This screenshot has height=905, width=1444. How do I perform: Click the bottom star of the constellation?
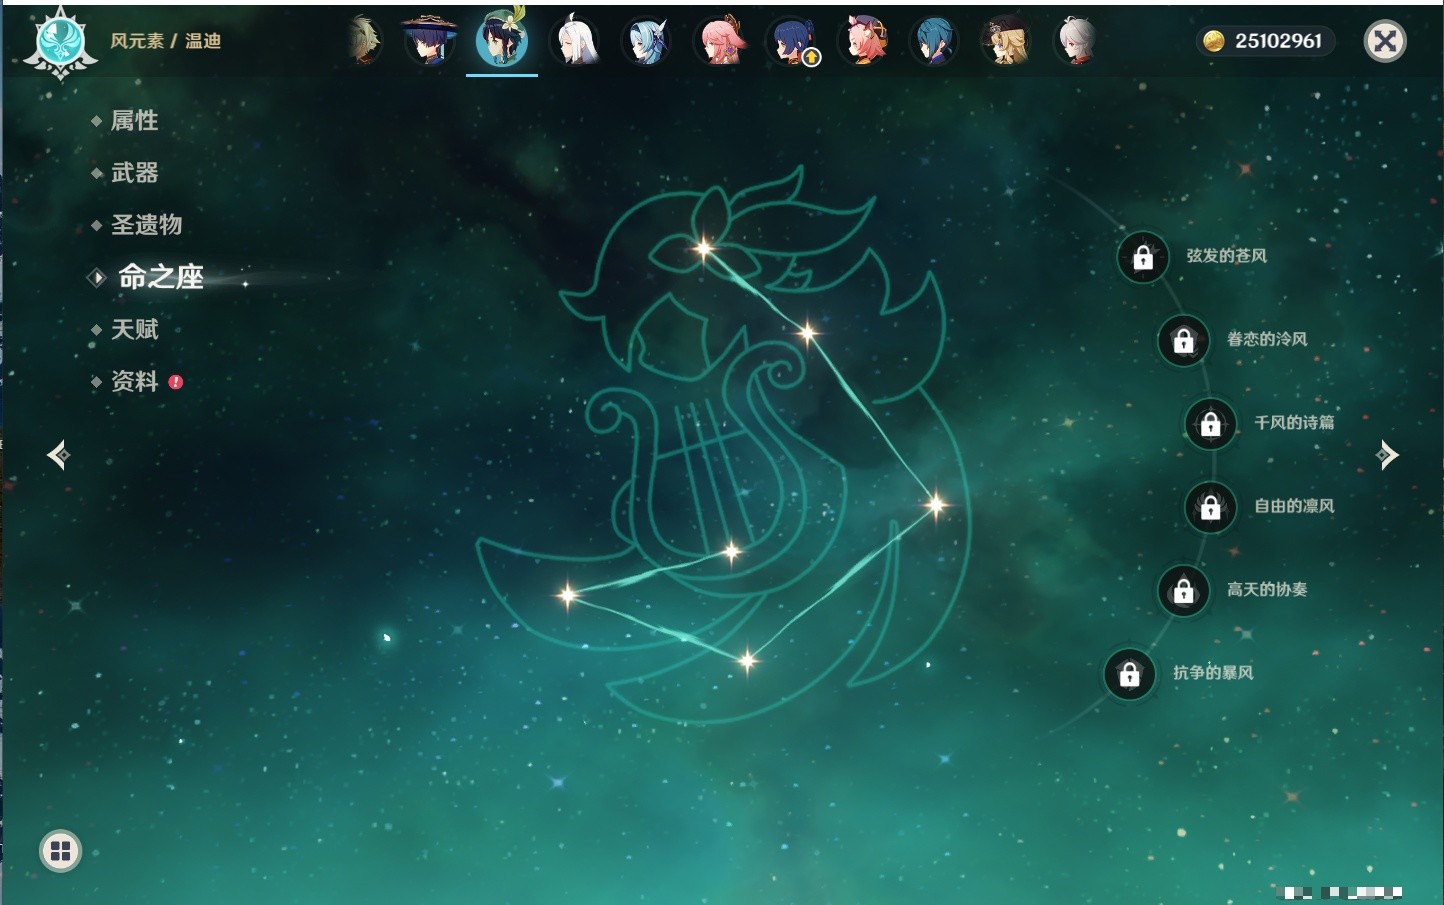tap(747, 660)
